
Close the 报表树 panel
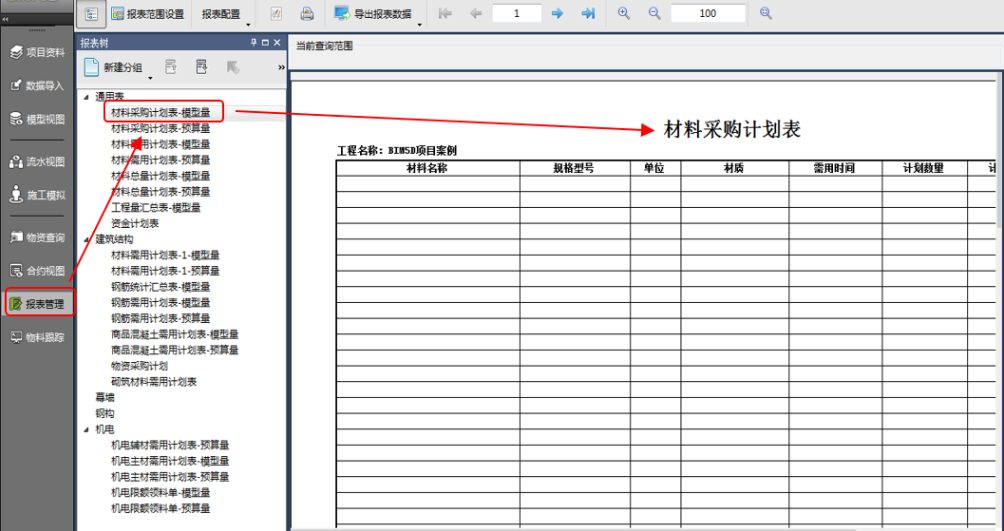(277, 42)
